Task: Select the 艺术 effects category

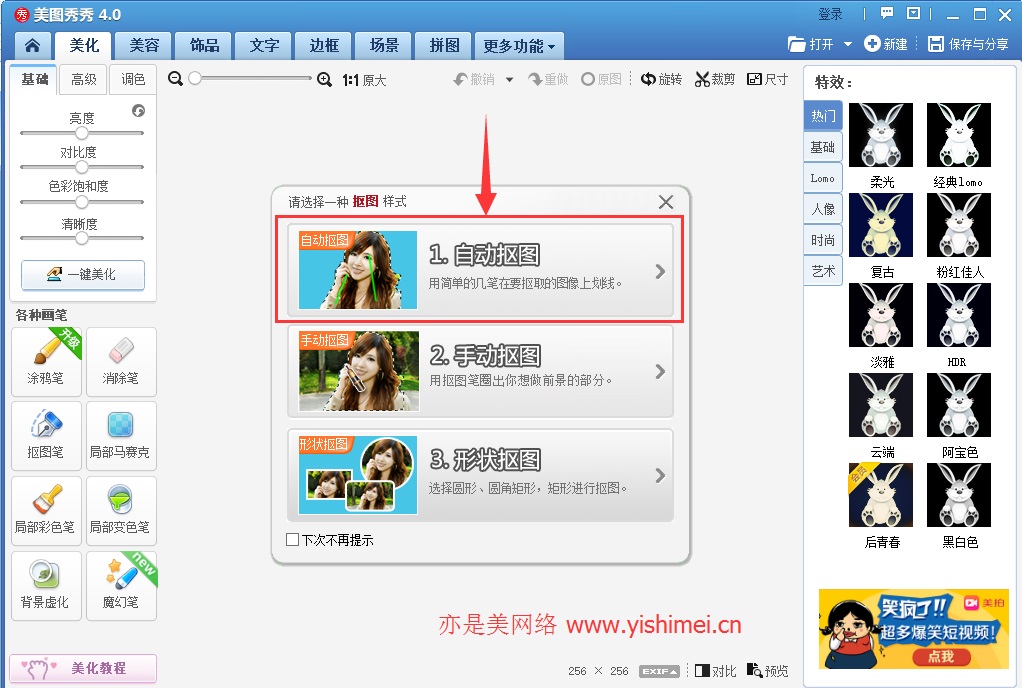Action: click(823, 271)
